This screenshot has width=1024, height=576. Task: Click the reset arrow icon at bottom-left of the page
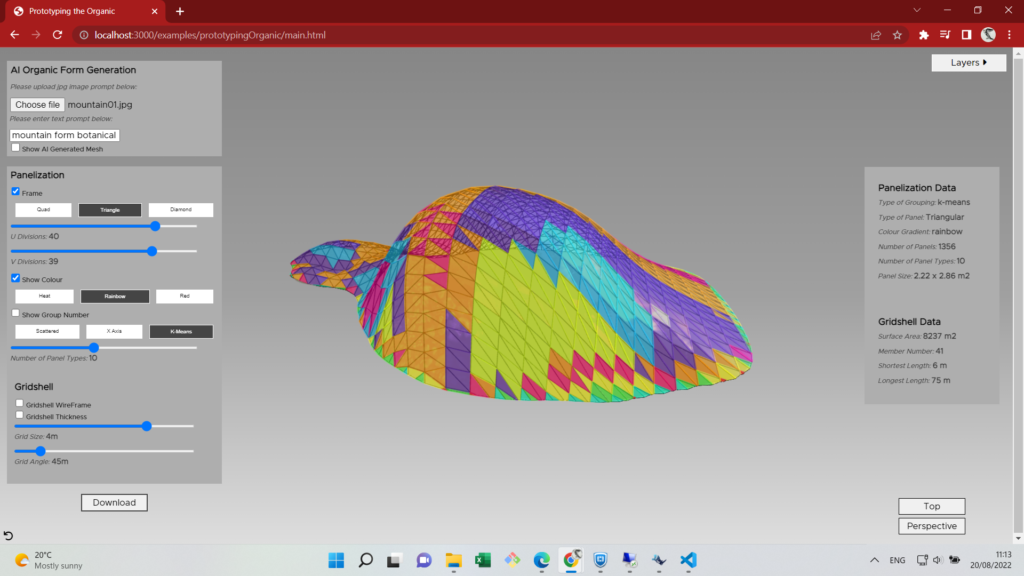click(x=9, y=537)
